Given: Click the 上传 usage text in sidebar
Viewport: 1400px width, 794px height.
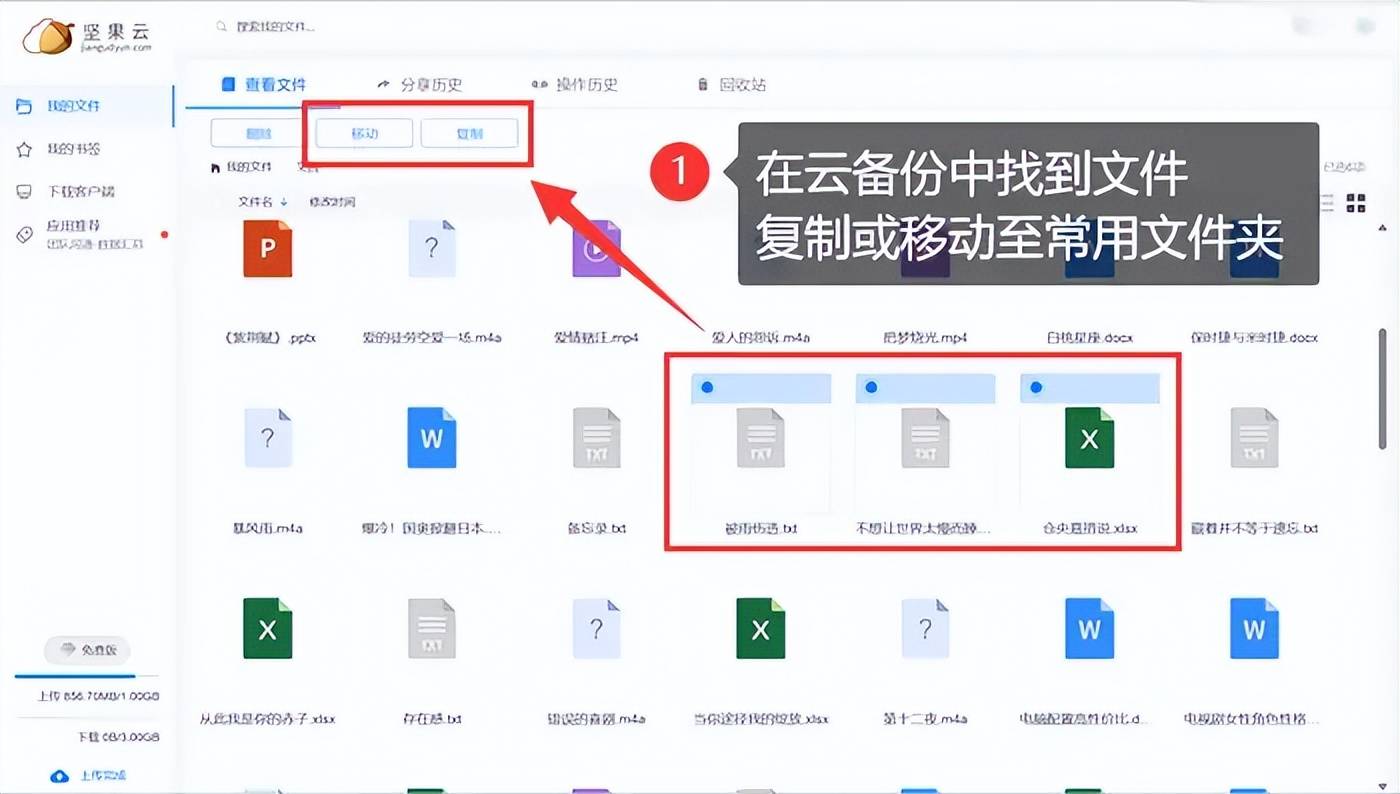Looking at the screenshot, I should coord(98,696).
